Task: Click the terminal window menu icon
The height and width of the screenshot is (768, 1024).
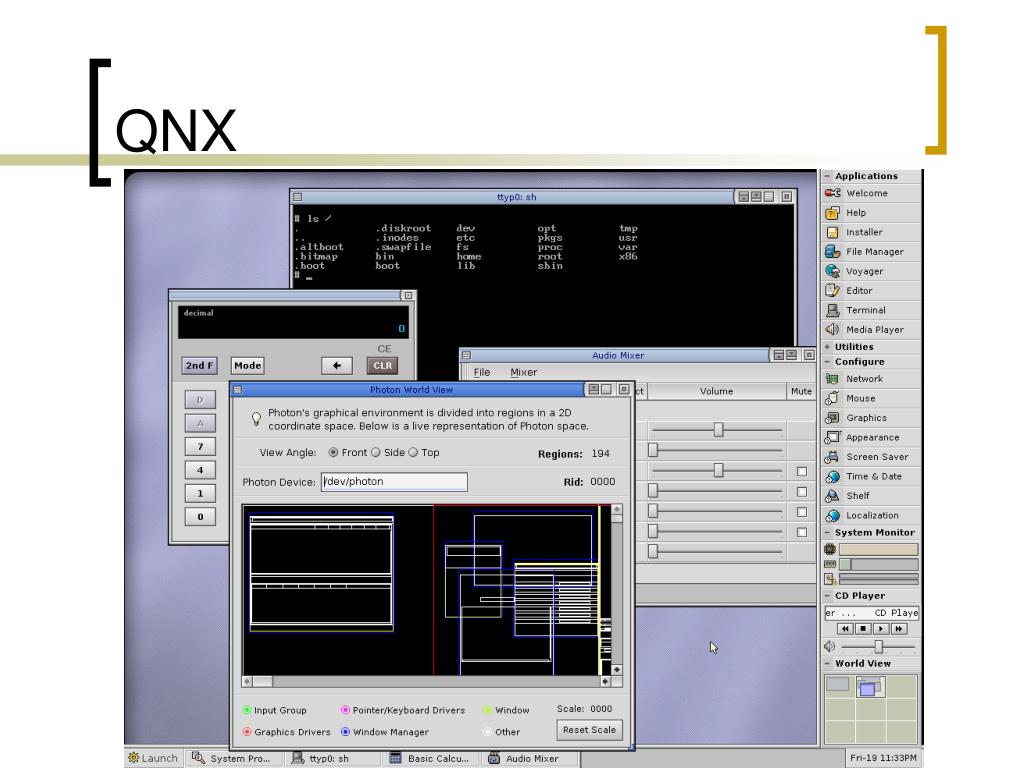Action: tap(298, 197)
